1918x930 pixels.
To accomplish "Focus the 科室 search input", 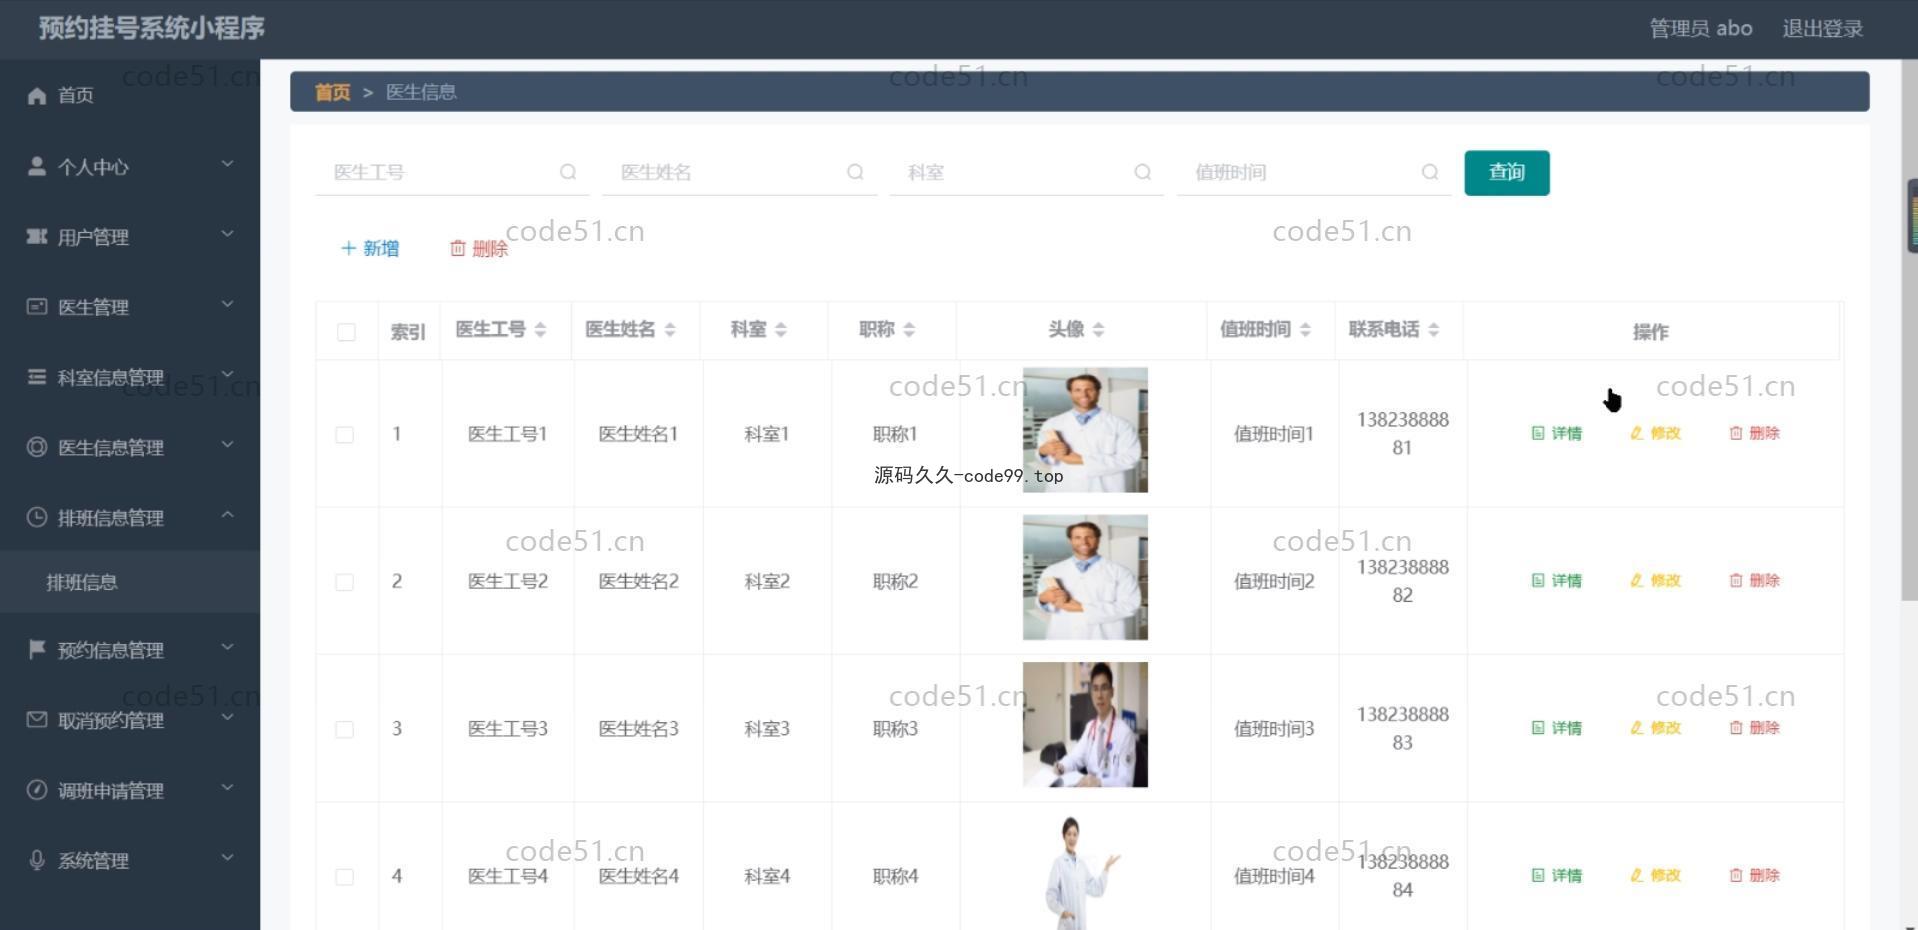I will click(1026, 172).
